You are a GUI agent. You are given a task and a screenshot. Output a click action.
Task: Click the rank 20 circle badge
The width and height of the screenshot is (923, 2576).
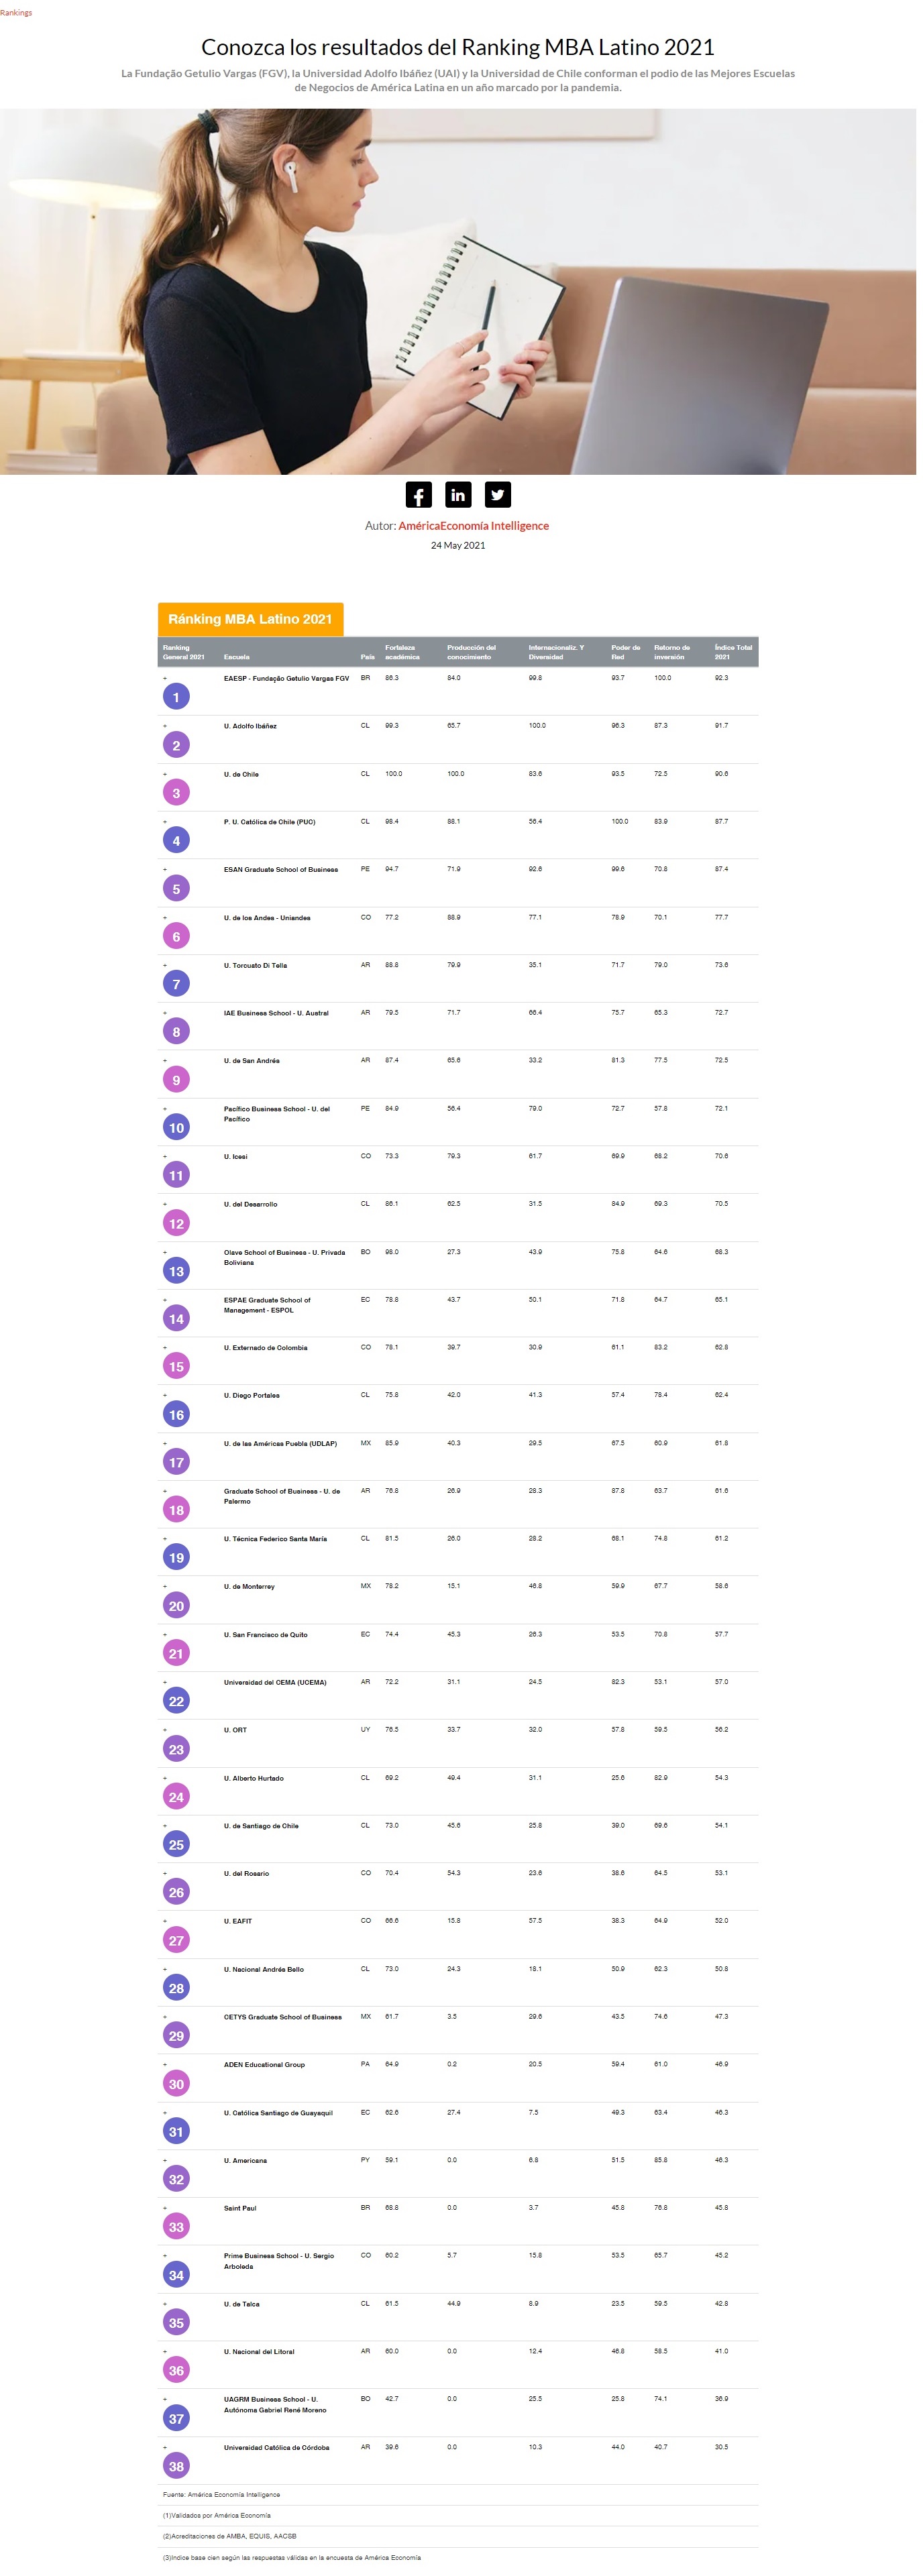point(176,1606)
